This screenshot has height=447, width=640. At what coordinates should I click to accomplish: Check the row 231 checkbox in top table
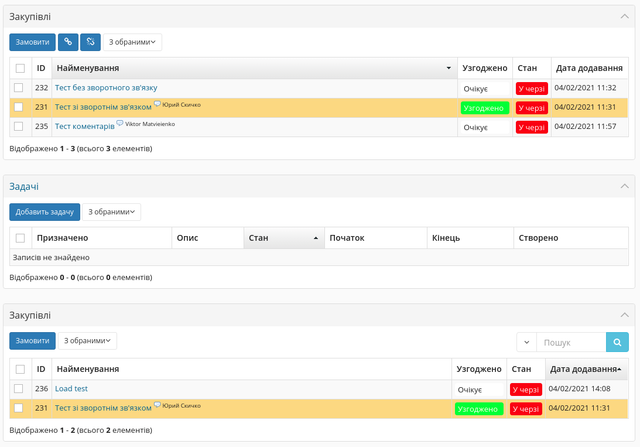click(x=18, y=107)
